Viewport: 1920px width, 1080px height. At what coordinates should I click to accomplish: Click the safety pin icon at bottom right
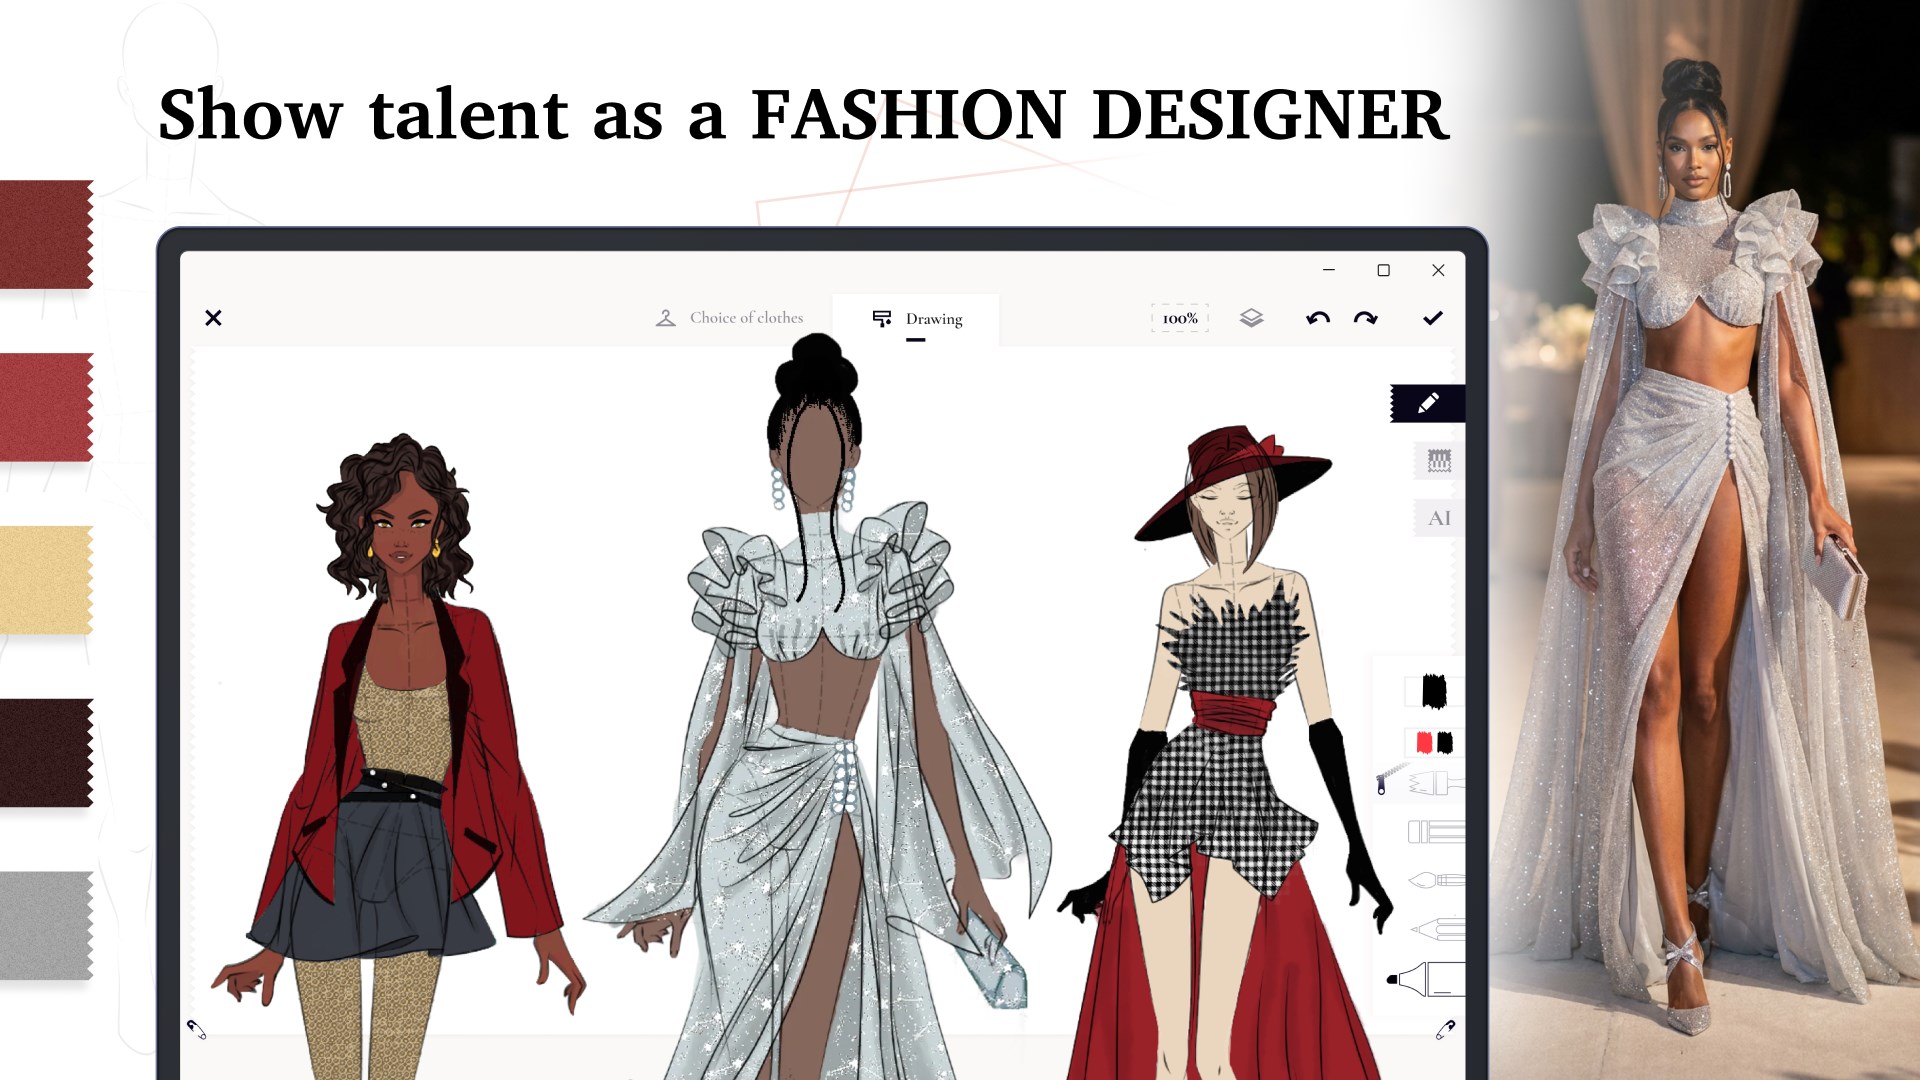[1445, 1029]
